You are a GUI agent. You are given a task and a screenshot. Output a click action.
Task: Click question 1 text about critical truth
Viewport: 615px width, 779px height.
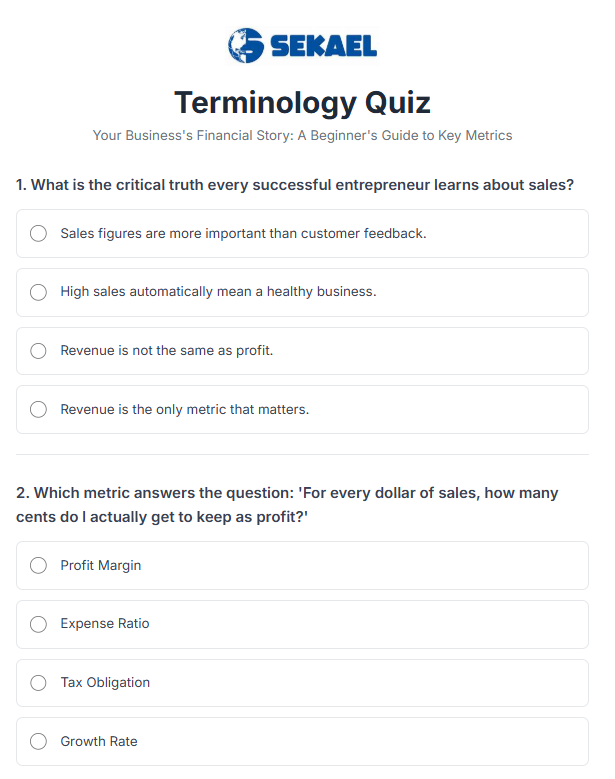[x=295, y=185]
